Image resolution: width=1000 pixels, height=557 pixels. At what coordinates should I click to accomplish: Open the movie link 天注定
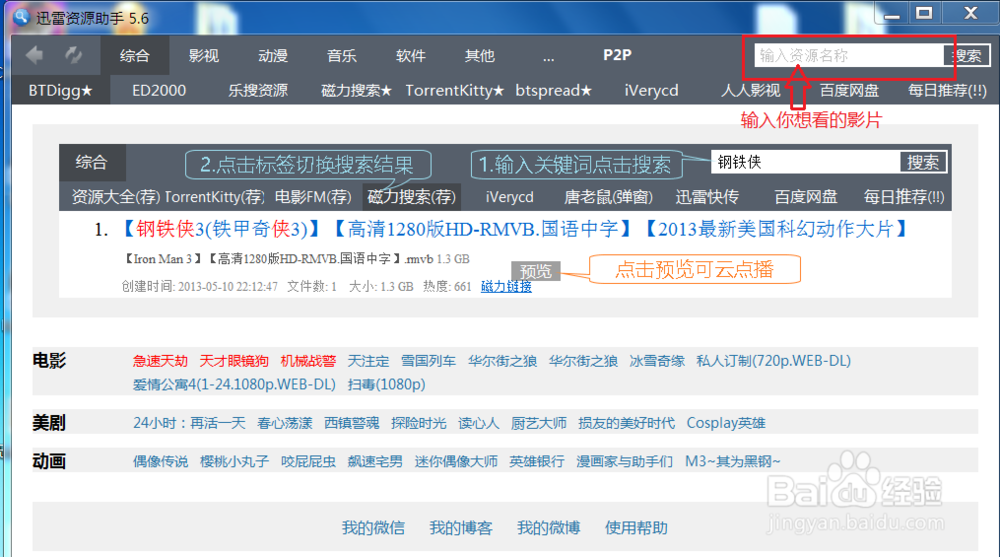pos(368,361)
